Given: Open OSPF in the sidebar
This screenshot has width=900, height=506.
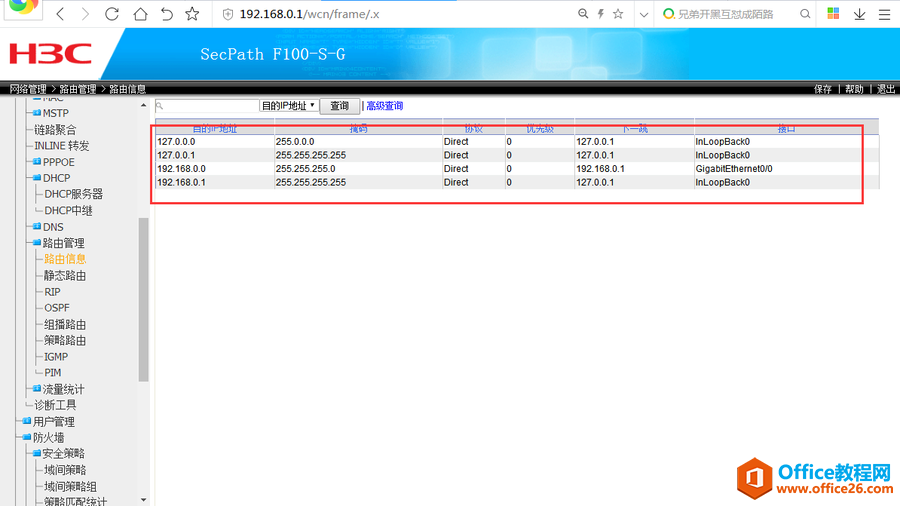Looking at the screenshot, I should pos(57,308).
